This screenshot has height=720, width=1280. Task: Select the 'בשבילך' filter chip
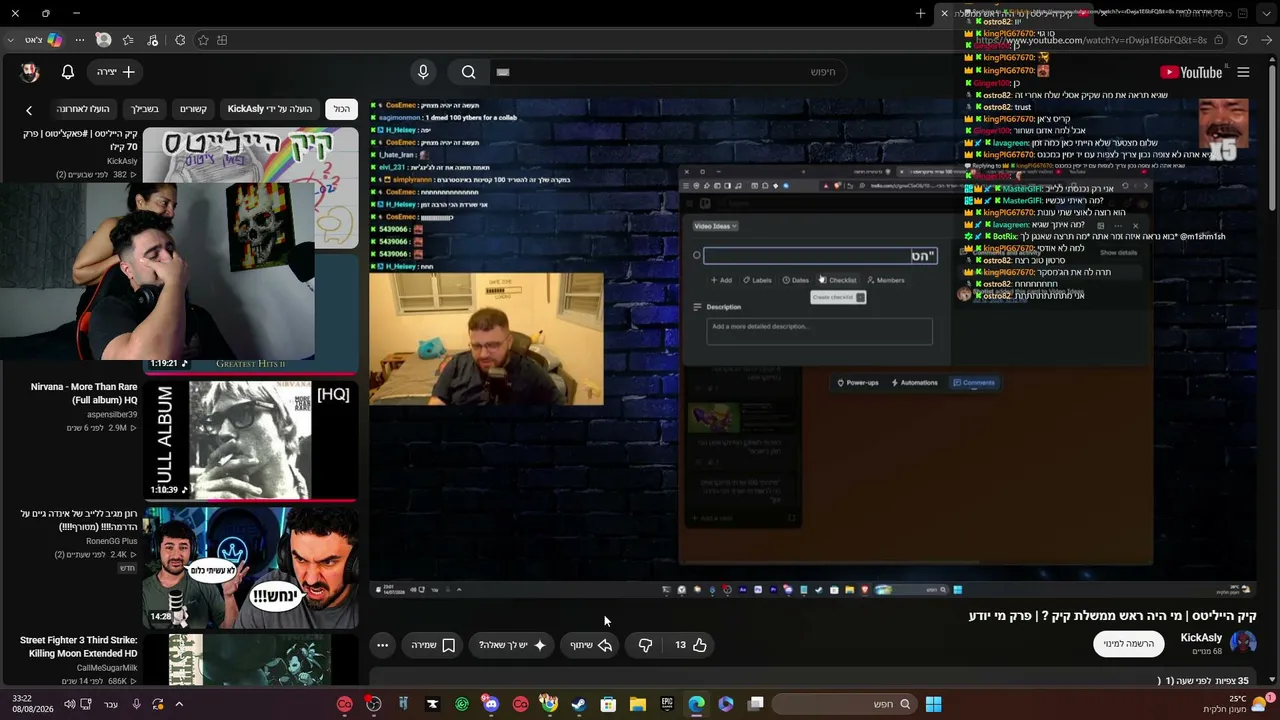[x=144, y=109]
